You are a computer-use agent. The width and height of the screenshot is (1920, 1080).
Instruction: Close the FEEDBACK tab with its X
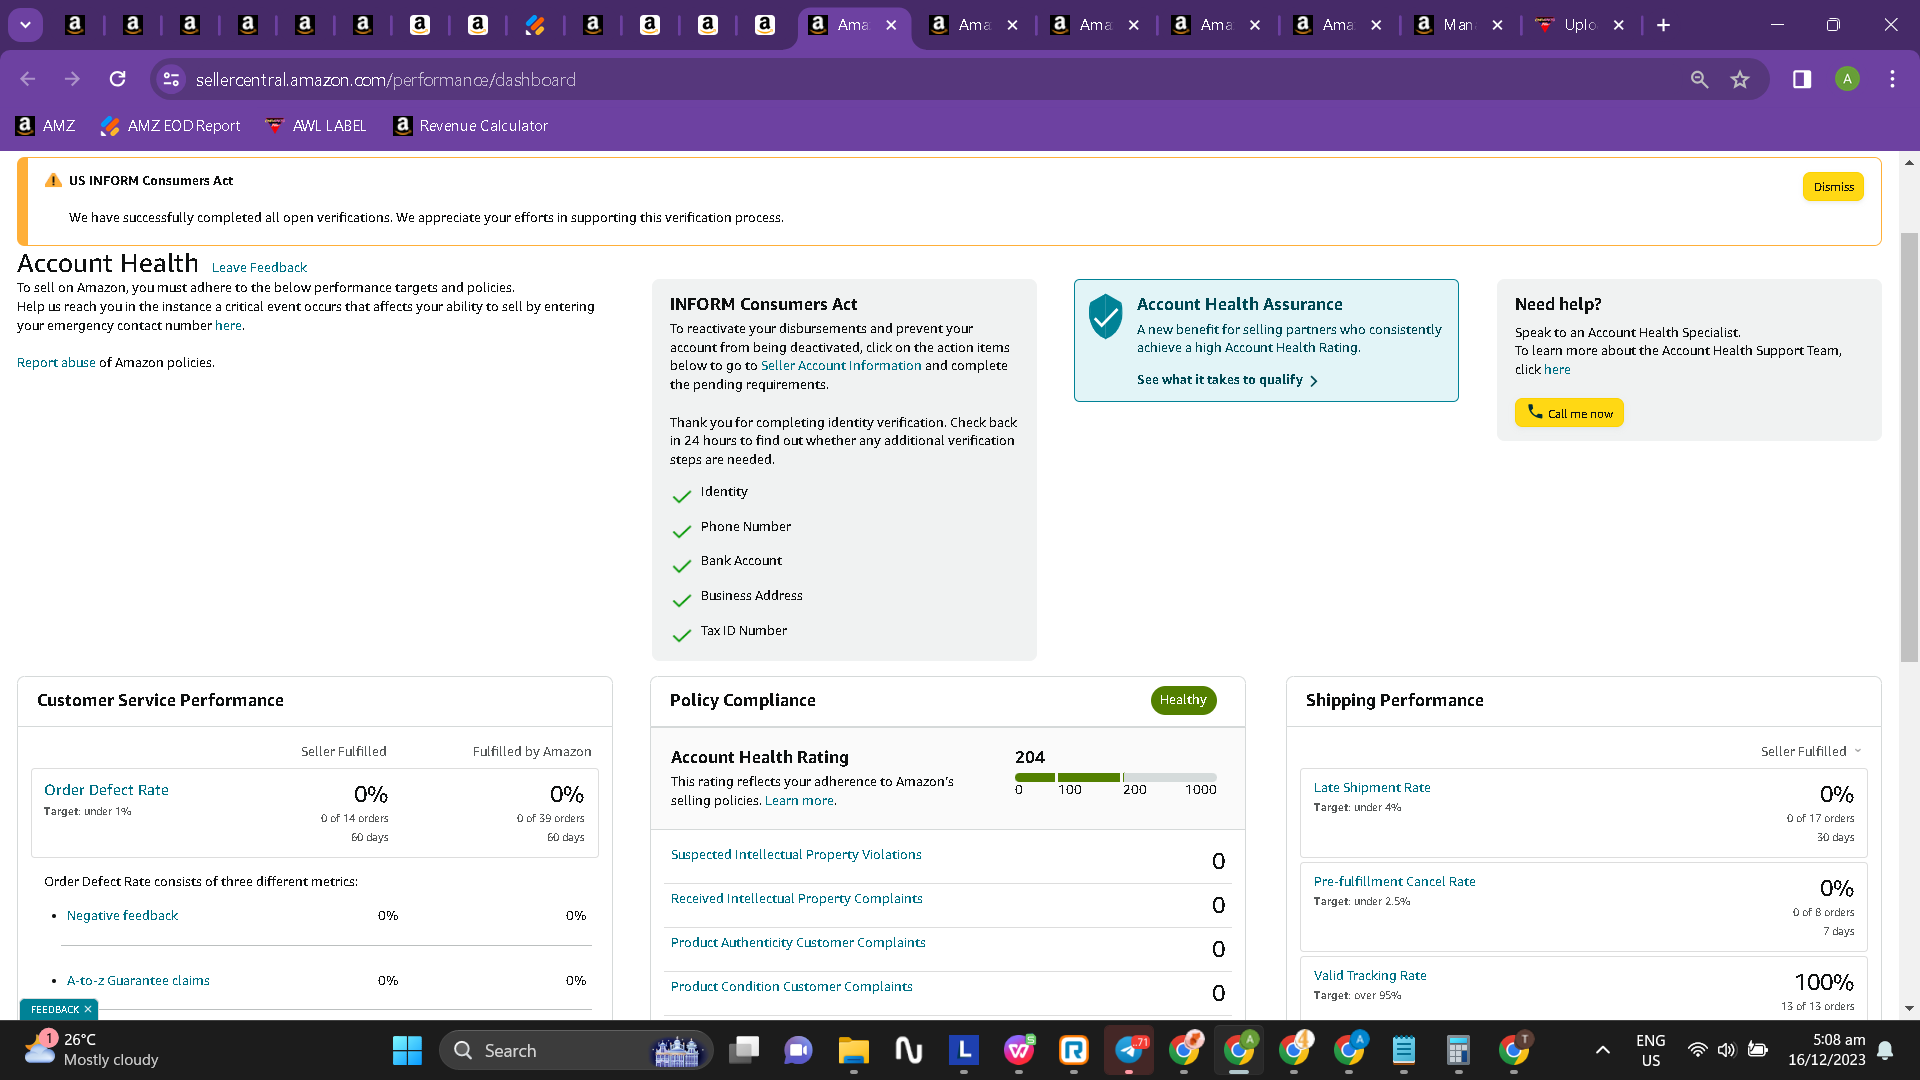click(x=88, y=1010)
